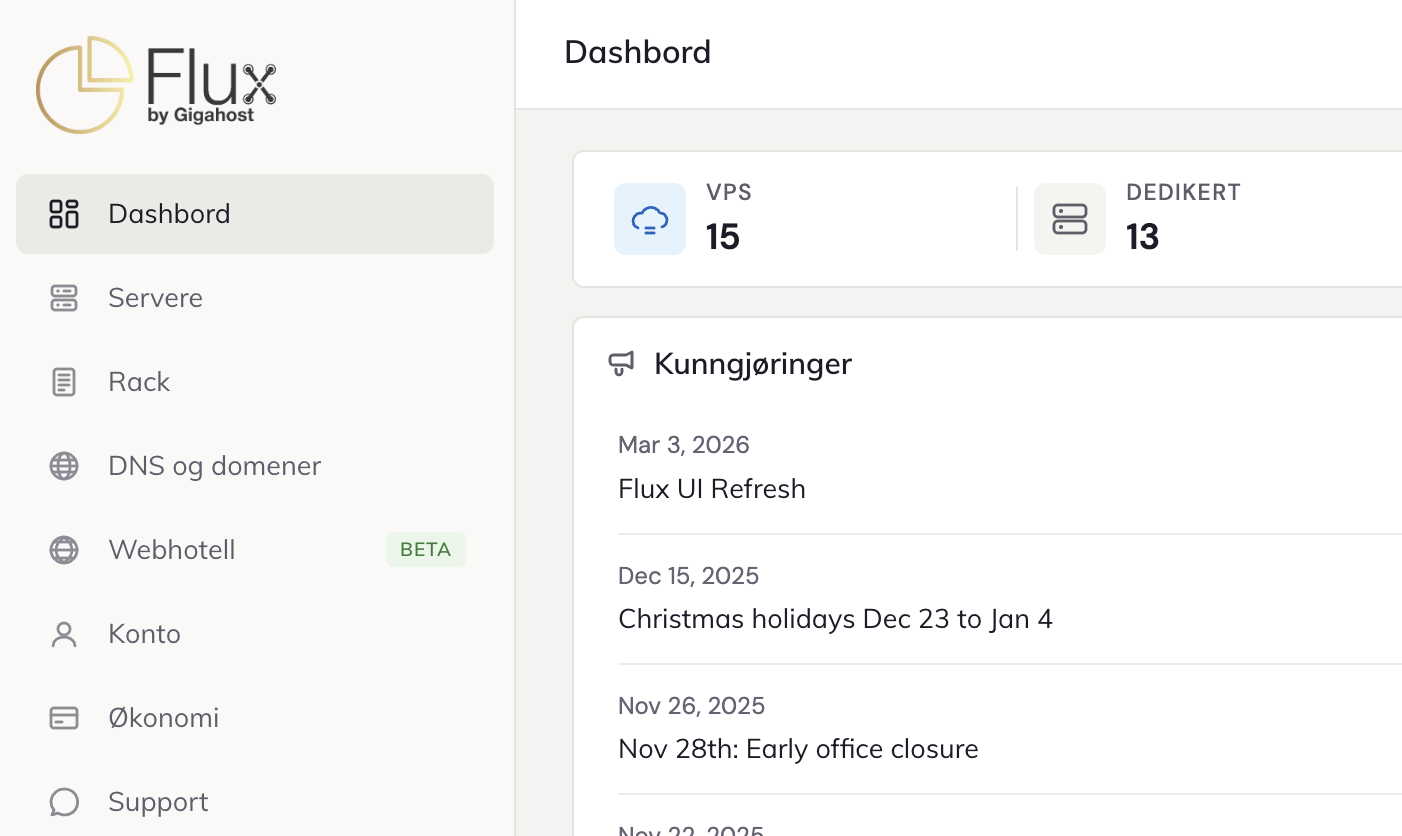Screen dimensions: 1402x836
Task: Click the Konto person icon
Action: [64, 634]
